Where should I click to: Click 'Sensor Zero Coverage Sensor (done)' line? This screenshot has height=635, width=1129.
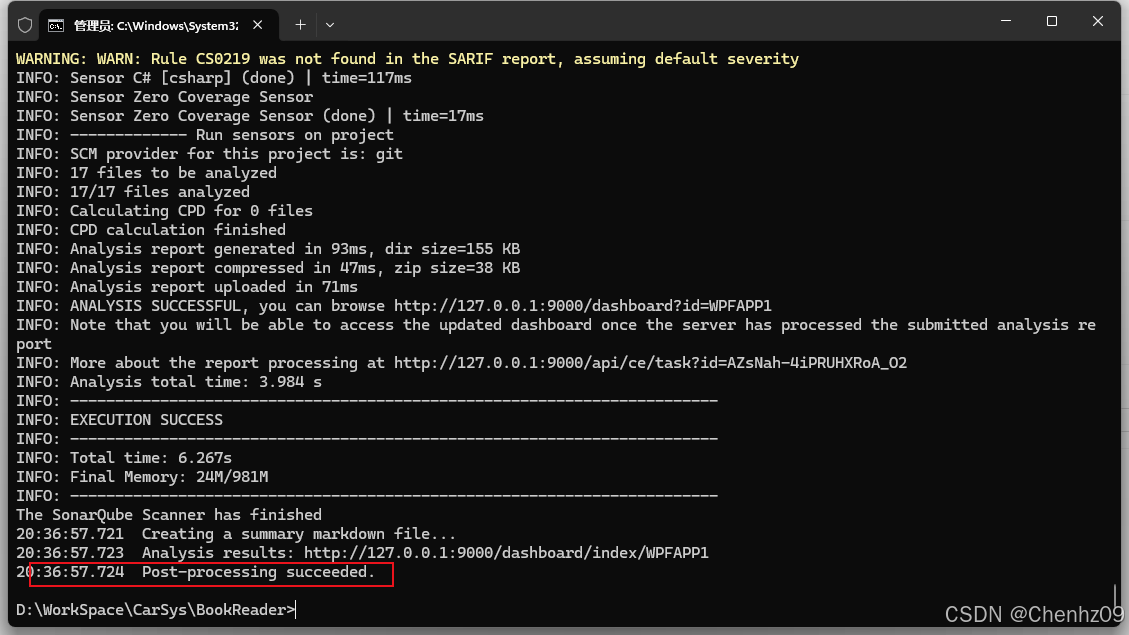pyautogui.click(x=250, y=116)
